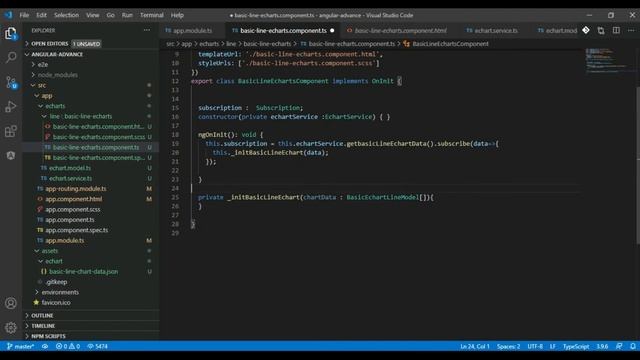Open favicon.ico in explorer
Image resolution: width=640 pixels, height=360 pixels.
pyautogui.click(x=56, y=302)
